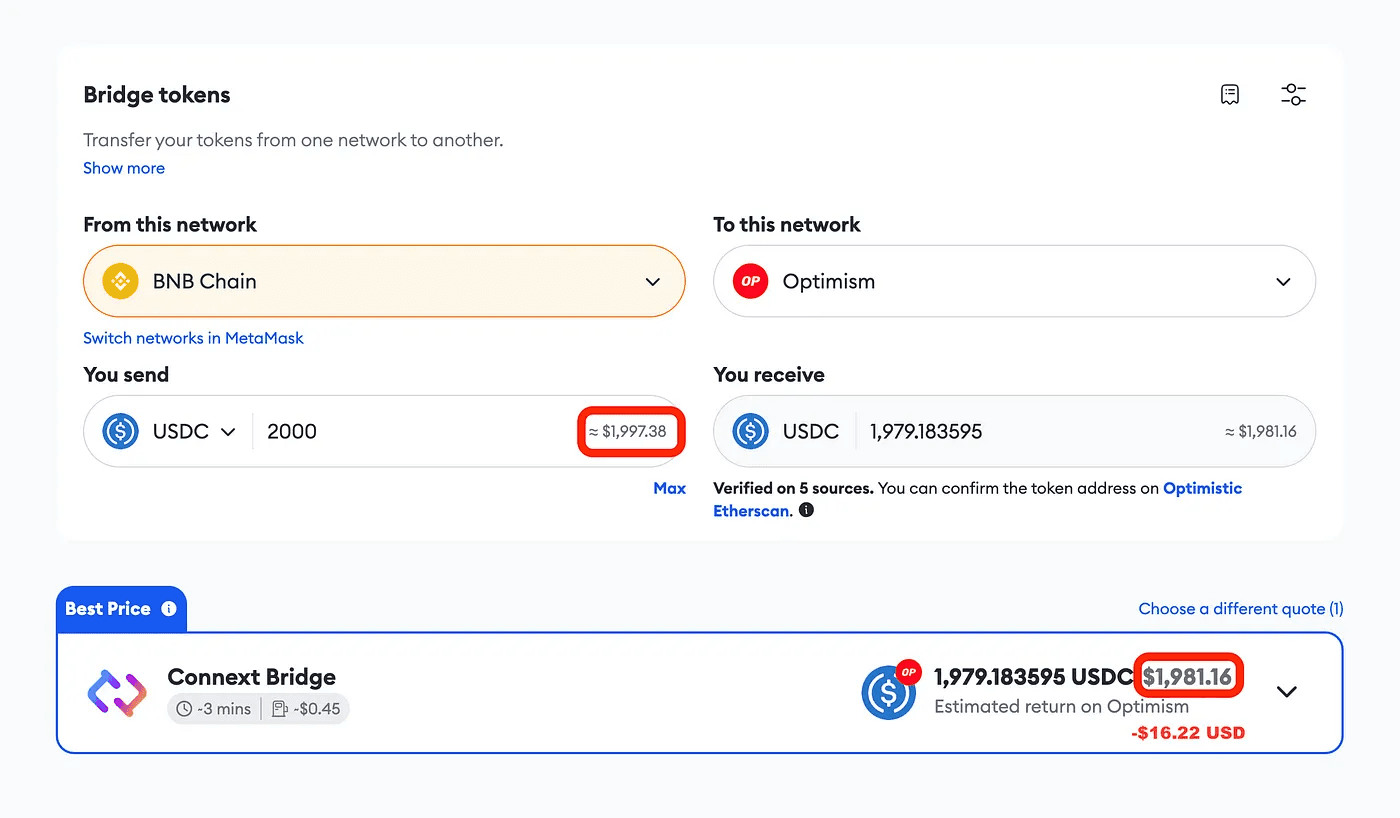Click the Max link
Viewport: 1400px width, 818px height.
pos(670,488)
